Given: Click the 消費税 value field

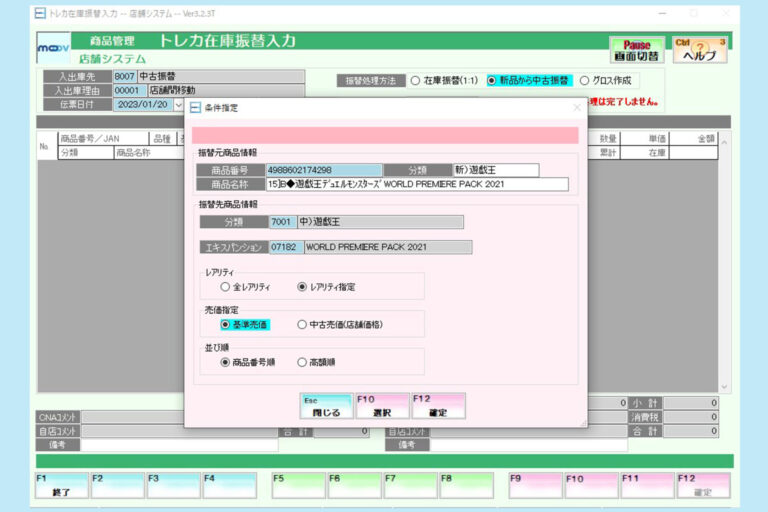Looking at the screenshot, I should 691,417.
